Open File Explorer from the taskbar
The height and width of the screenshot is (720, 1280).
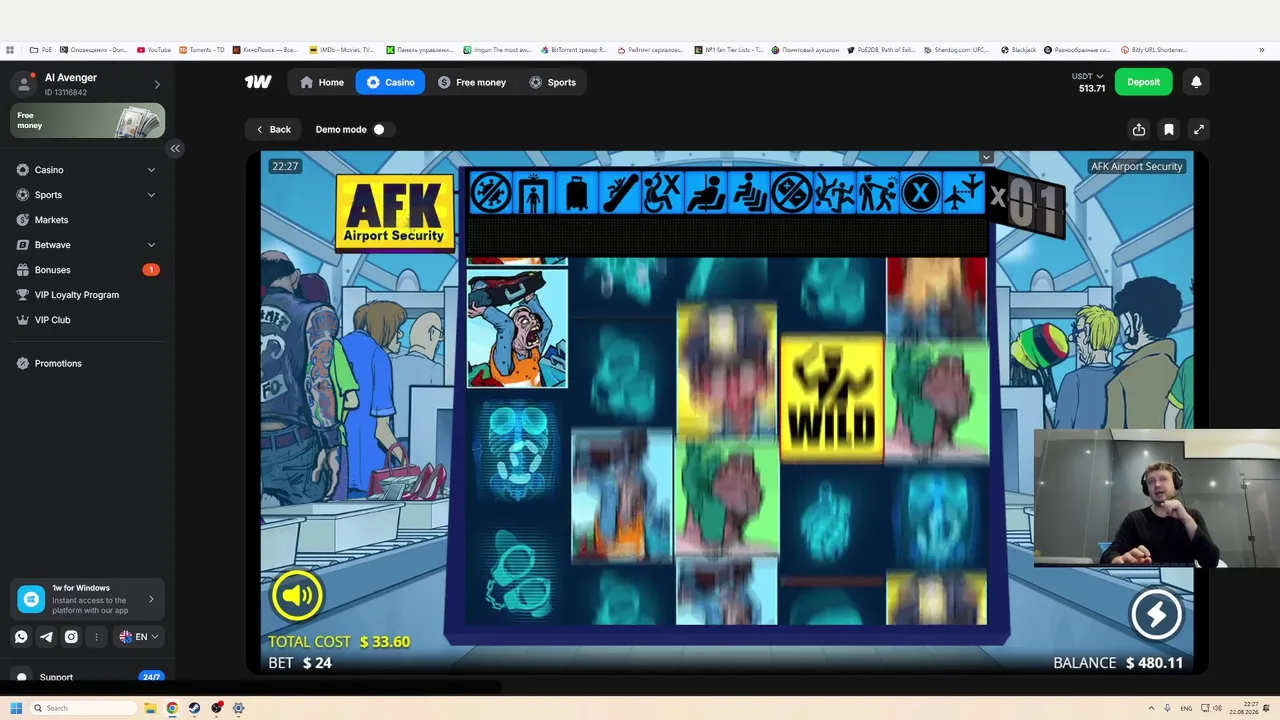tap(150, 708)
